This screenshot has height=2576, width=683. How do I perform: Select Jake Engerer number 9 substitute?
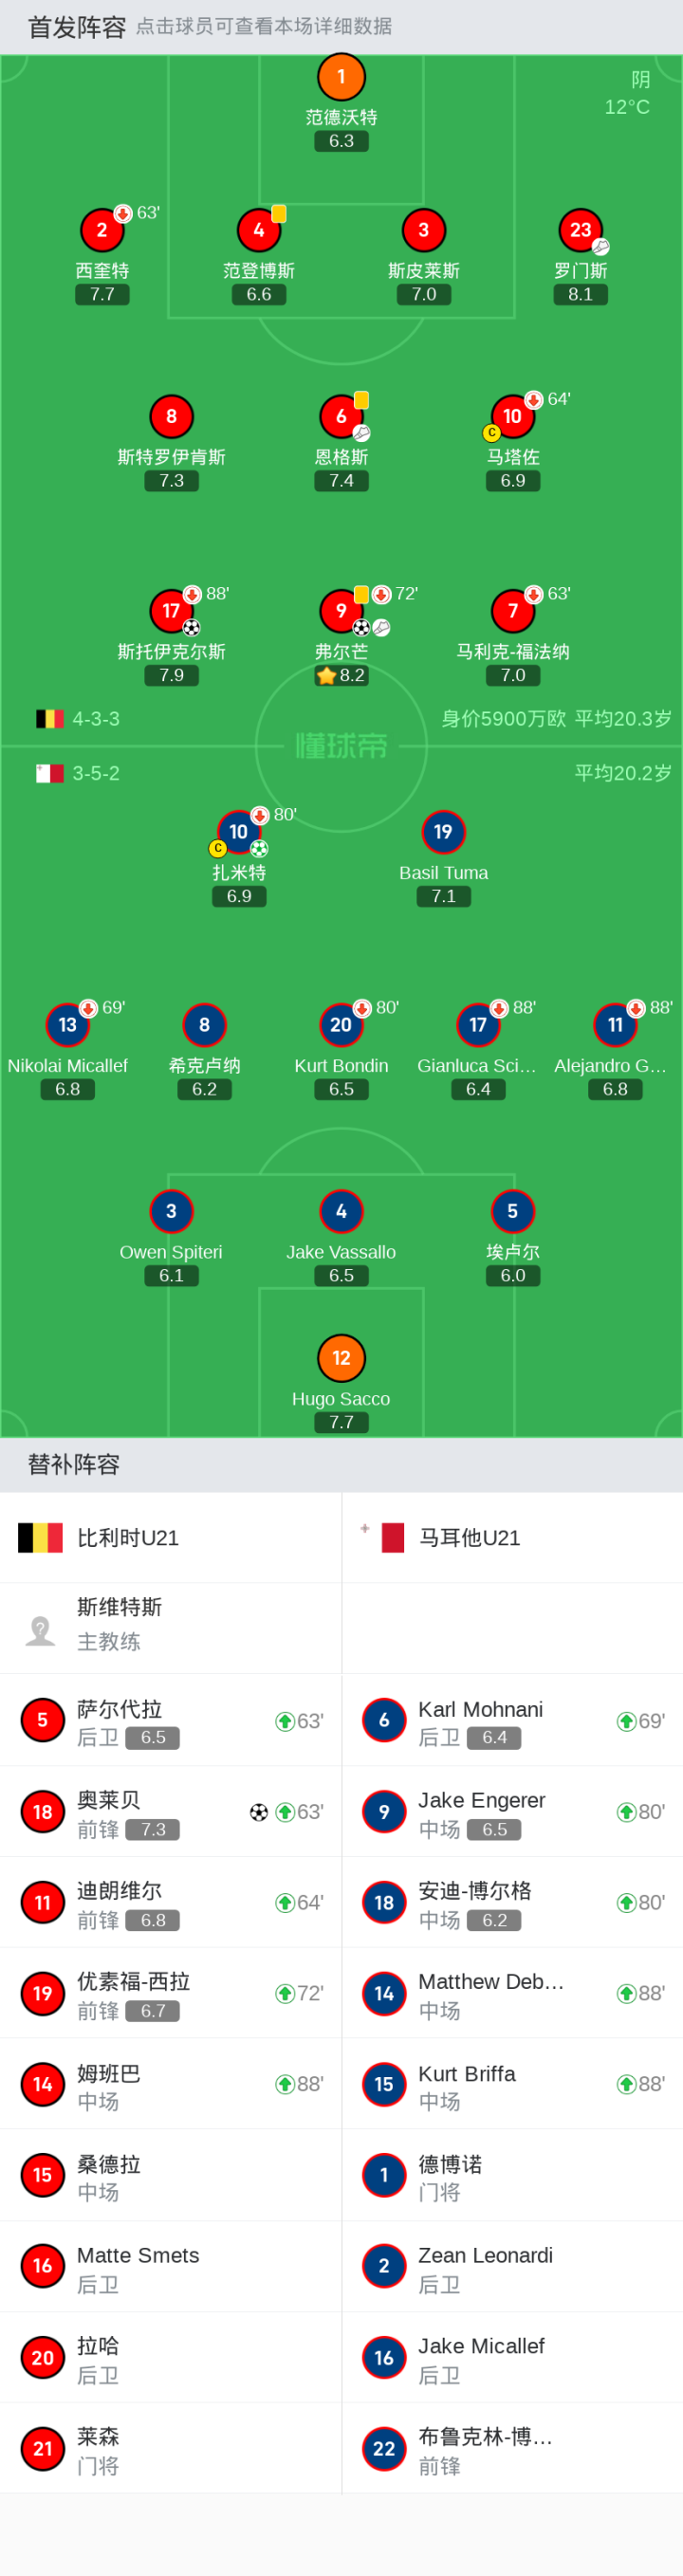tap(512, 1812)
